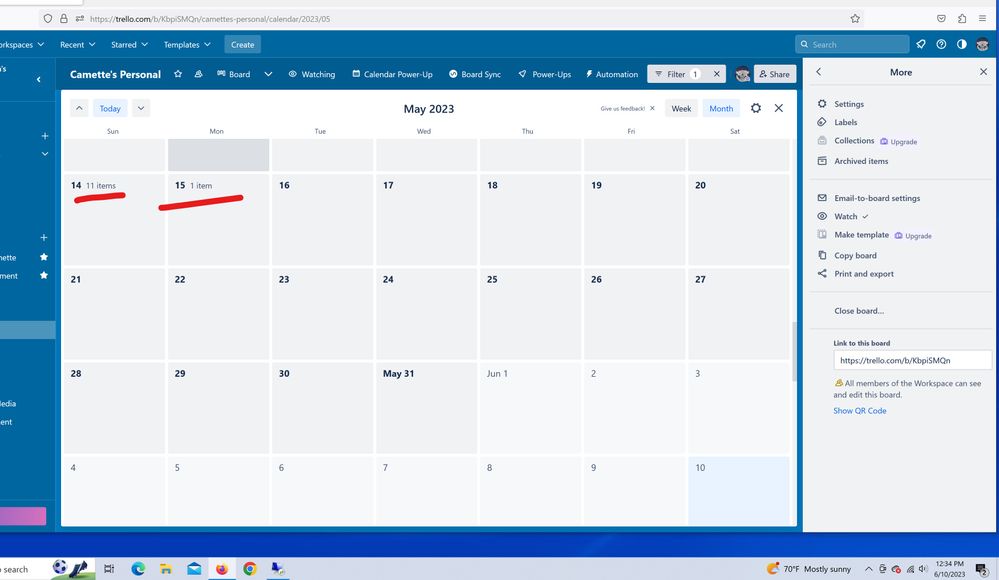Click the Upgrade link next to Collections

click(899, 141)
